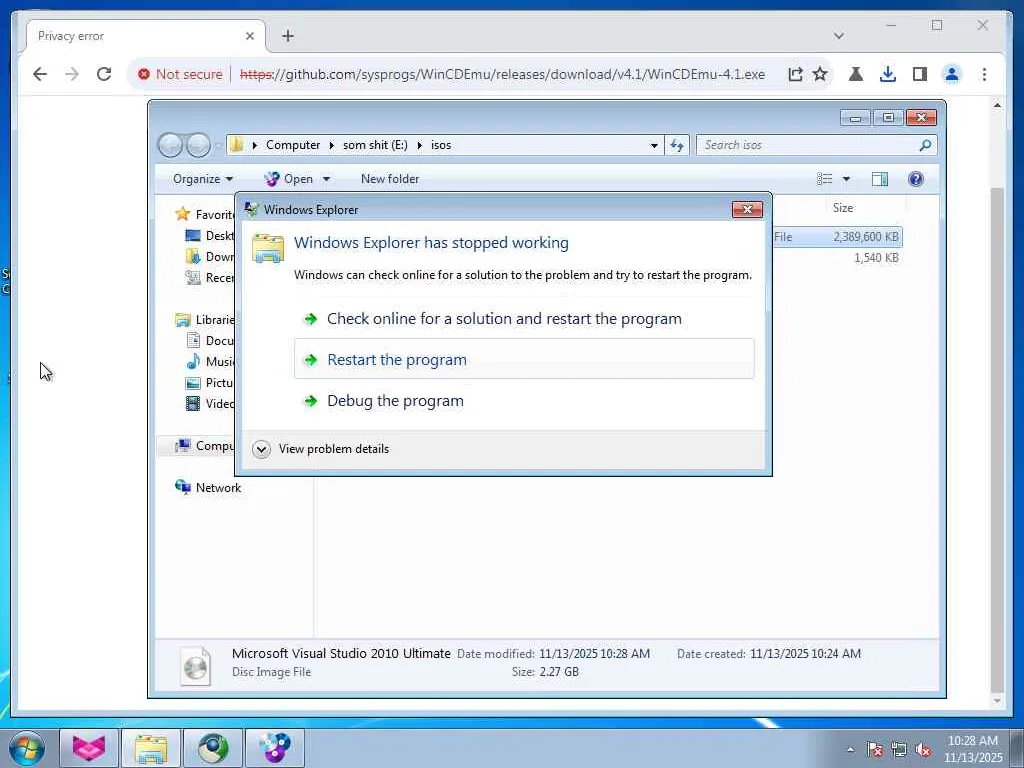The height and width of the screenshot is (768, 1024).
Task: Click the Not secure warning badge
Action: [180, 74]
